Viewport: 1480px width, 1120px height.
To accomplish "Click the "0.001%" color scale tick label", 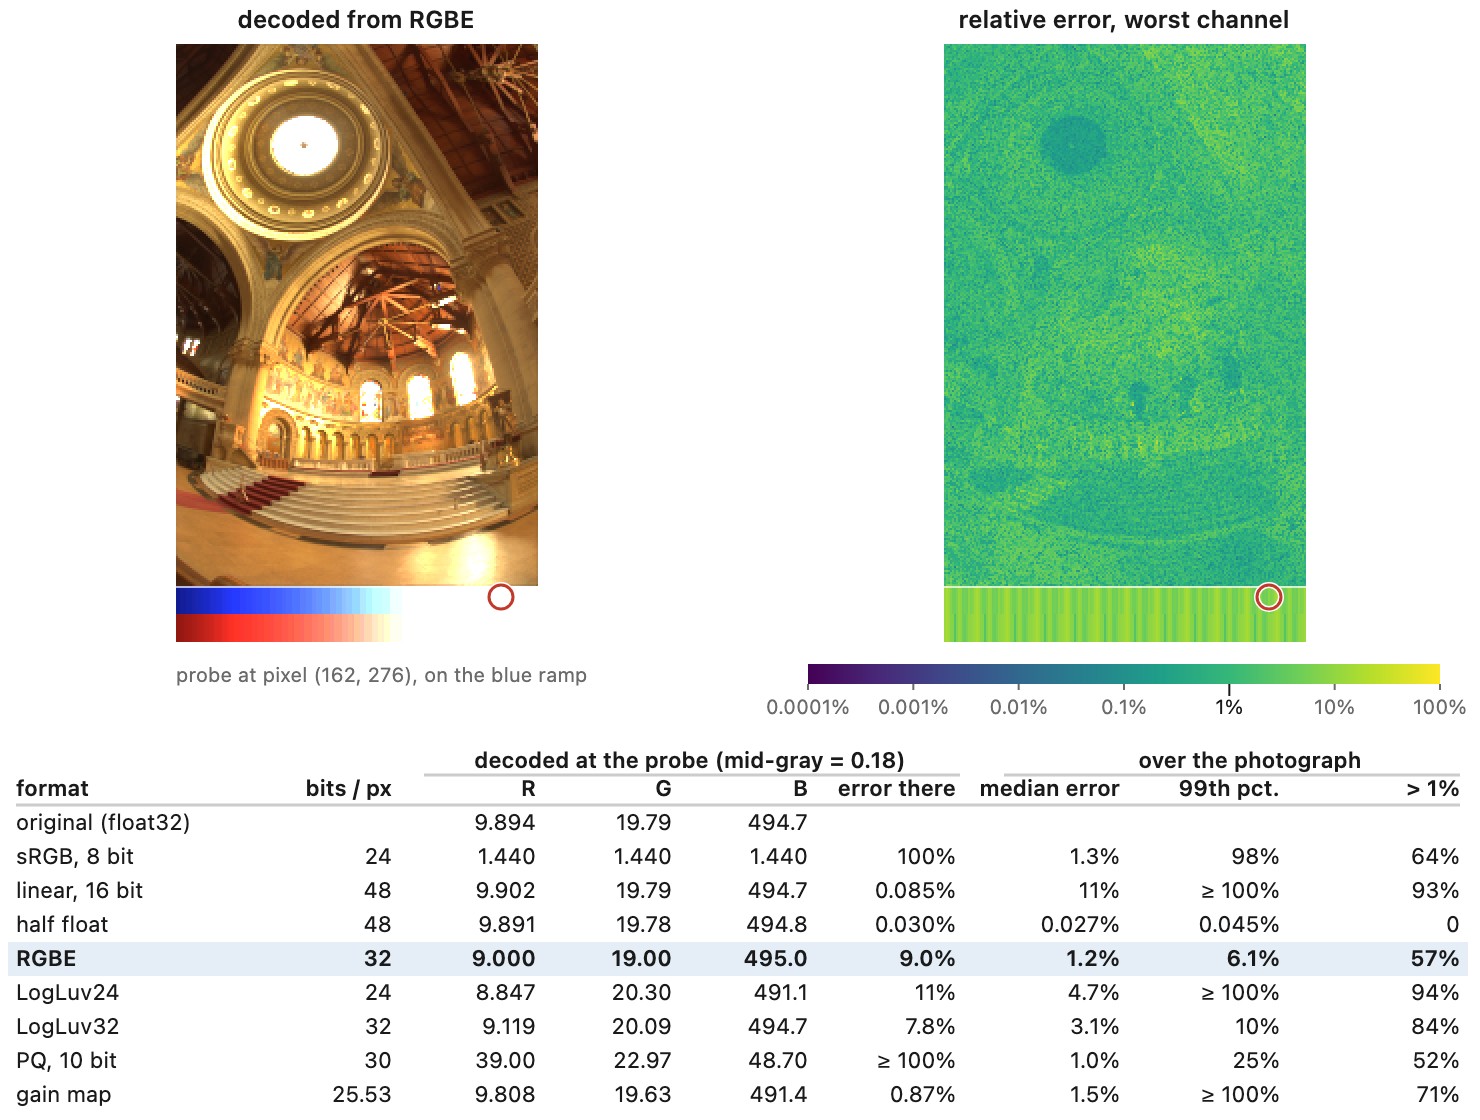I will coord(913,707).
